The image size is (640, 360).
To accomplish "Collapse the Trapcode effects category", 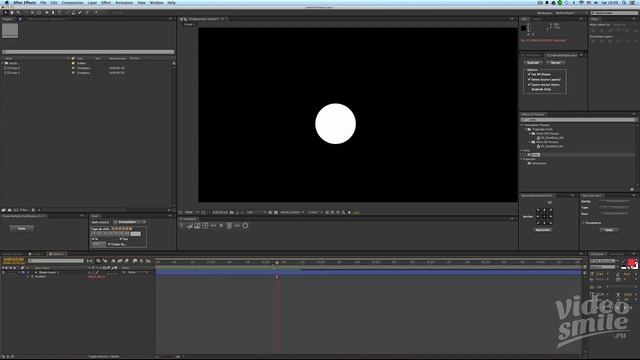I will [x=522, y=159].
